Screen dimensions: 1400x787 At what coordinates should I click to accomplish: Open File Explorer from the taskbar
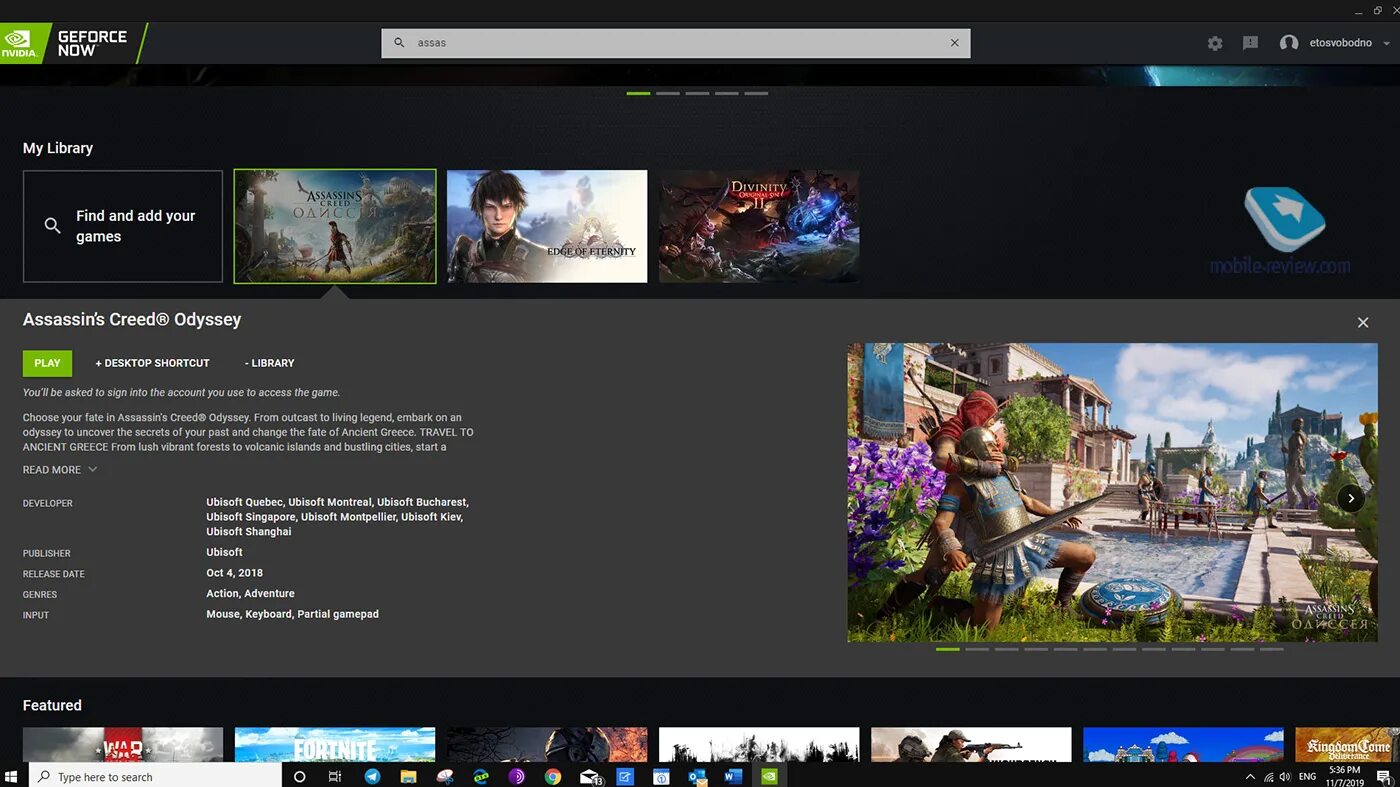(x=408, y=776)
